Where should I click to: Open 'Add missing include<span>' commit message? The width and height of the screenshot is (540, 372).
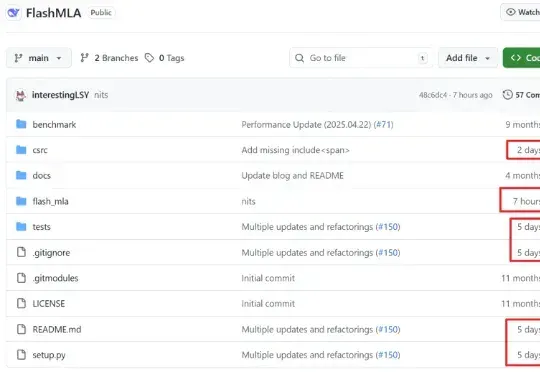pyautogui.click(x=295, y=150)
